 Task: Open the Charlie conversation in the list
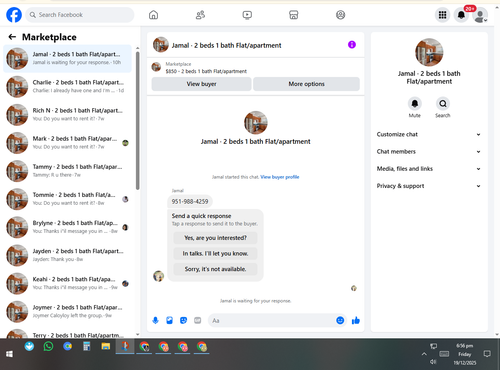point(67,86)
